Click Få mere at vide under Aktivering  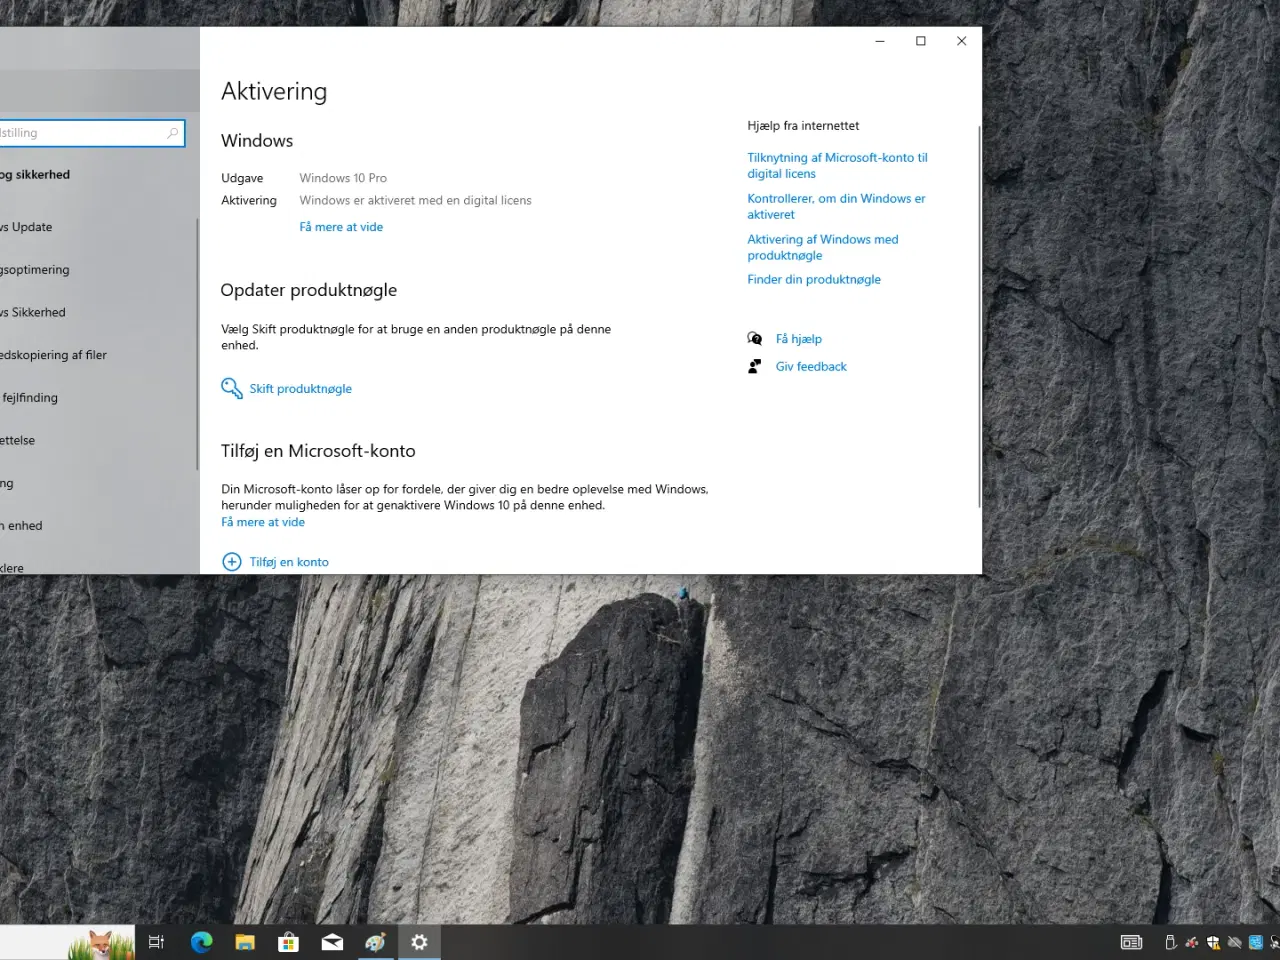[x=341, y=226]
